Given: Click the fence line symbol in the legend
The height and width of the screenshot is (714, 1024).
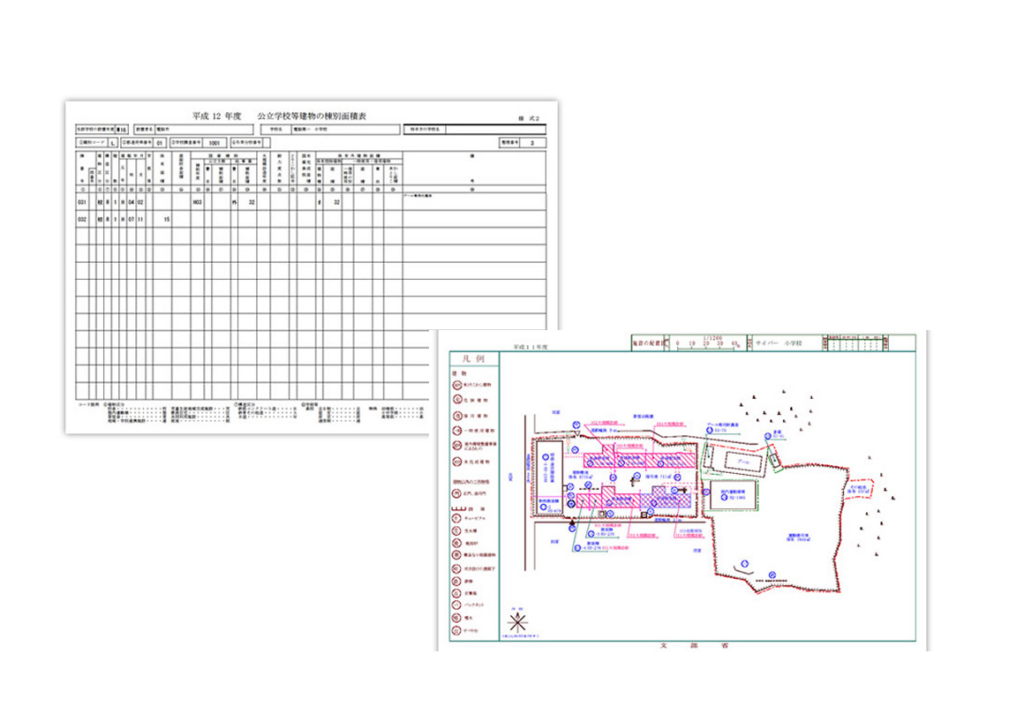Looking at the screenshot, I should click(x=458, y=508).
